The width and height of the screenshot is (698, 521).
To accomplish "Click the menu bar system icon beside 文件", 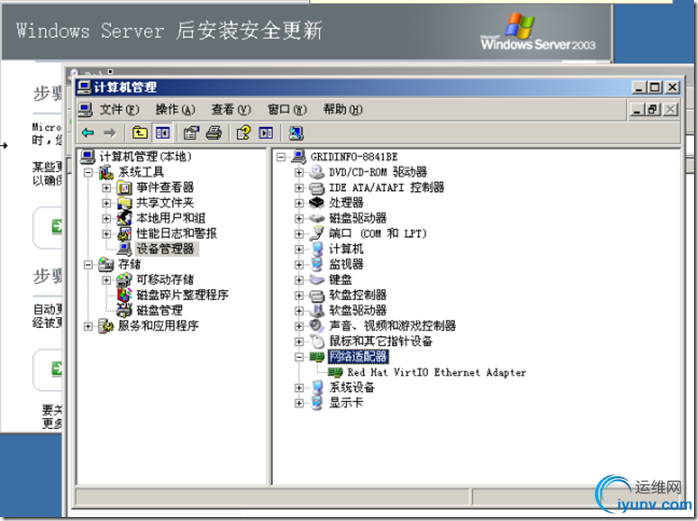I will (85, 110).
